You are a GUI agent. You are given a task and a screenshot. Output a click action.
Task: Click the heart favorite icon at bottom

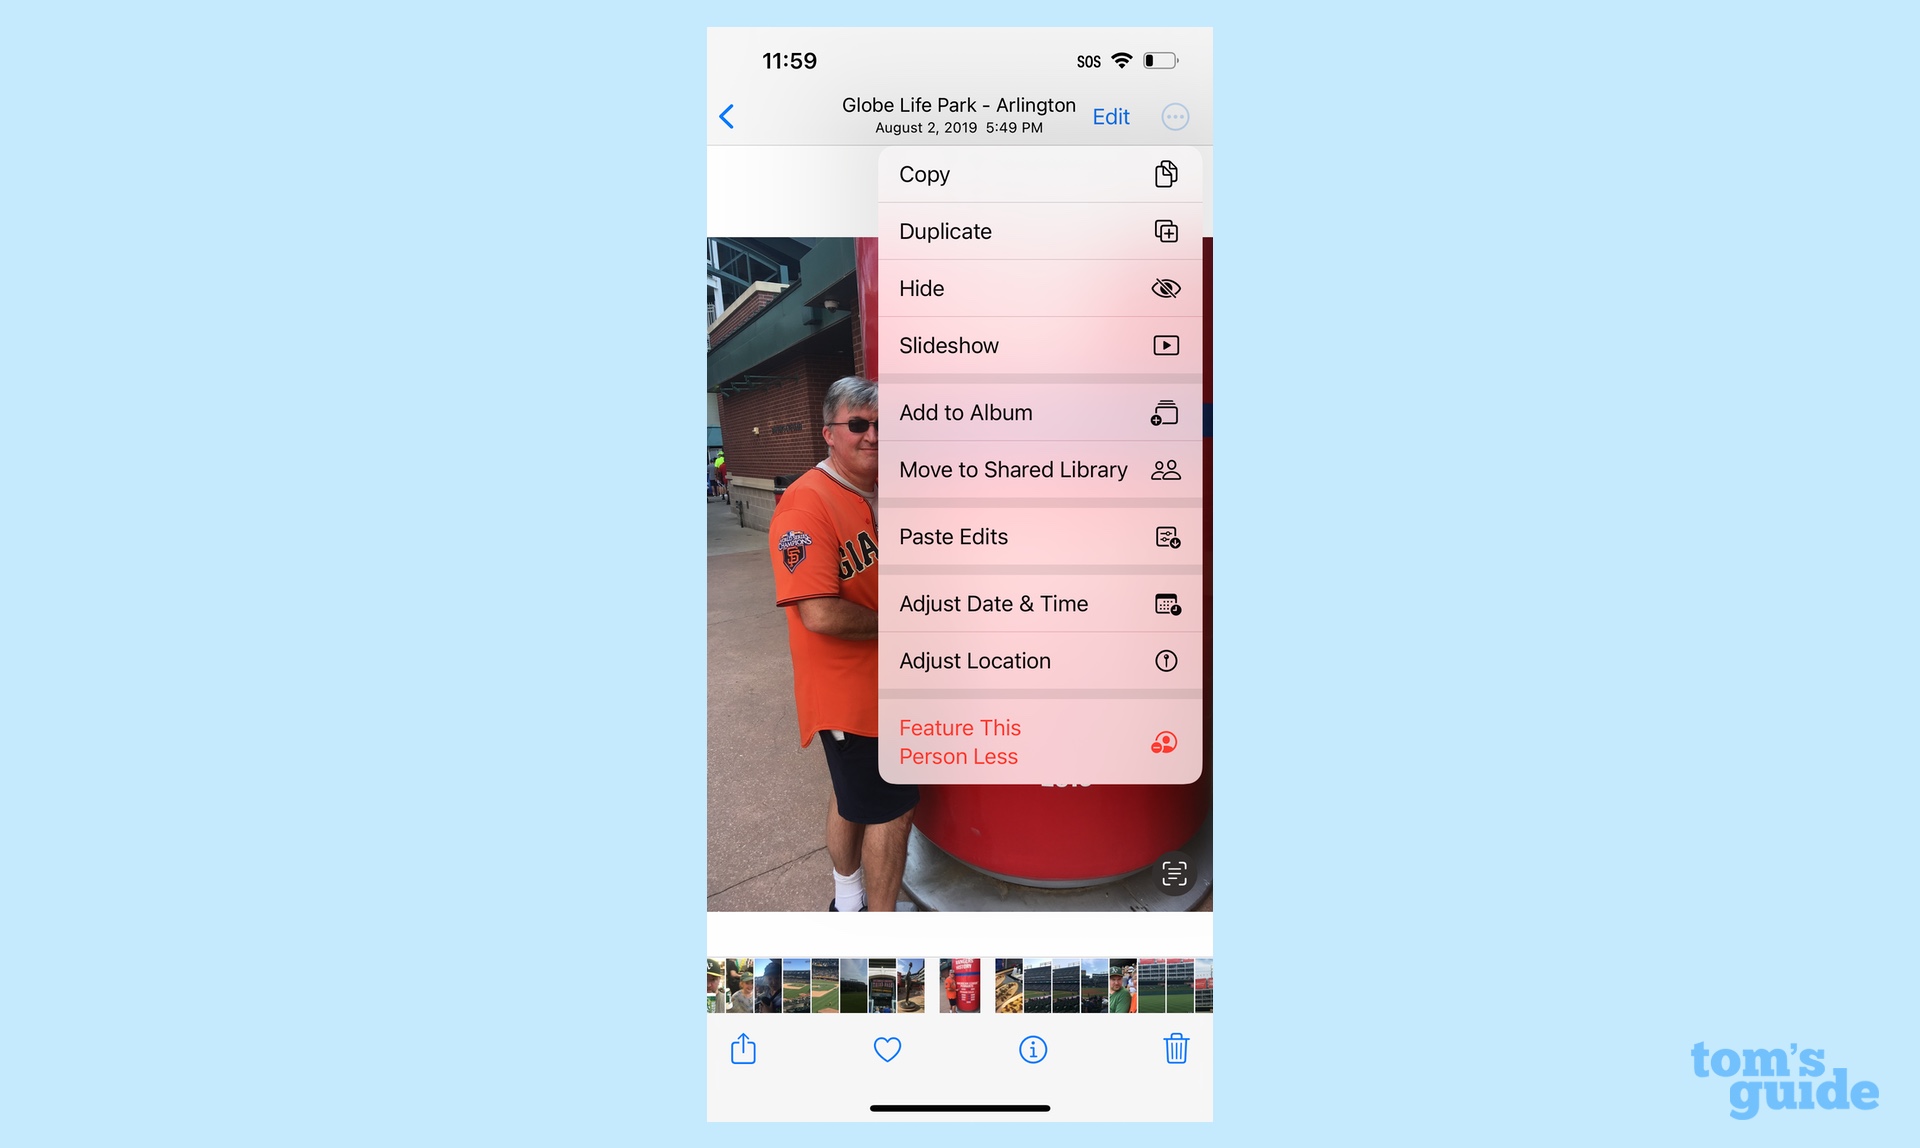pyautogui.click(x=888, y=1050)
